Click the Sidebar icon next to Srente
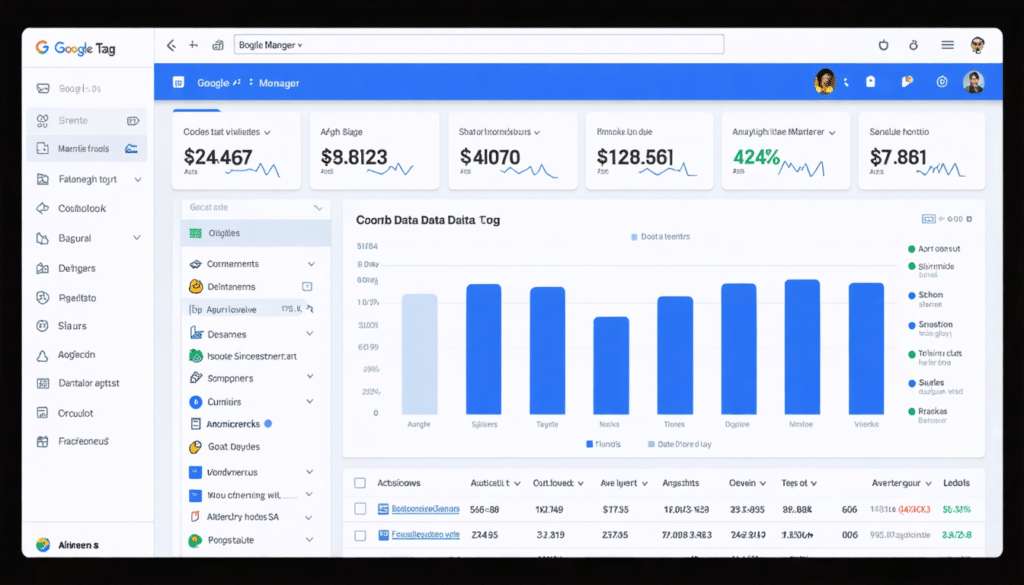The height and width of the screenshot is (585, 1024). (x=43, y=120)
